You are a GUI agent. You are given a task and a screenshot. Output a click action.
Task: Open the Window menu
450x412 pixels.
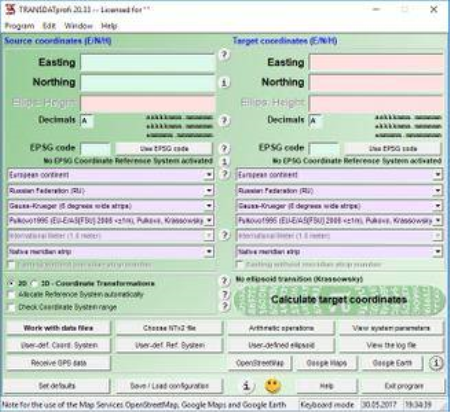(78, 26)
